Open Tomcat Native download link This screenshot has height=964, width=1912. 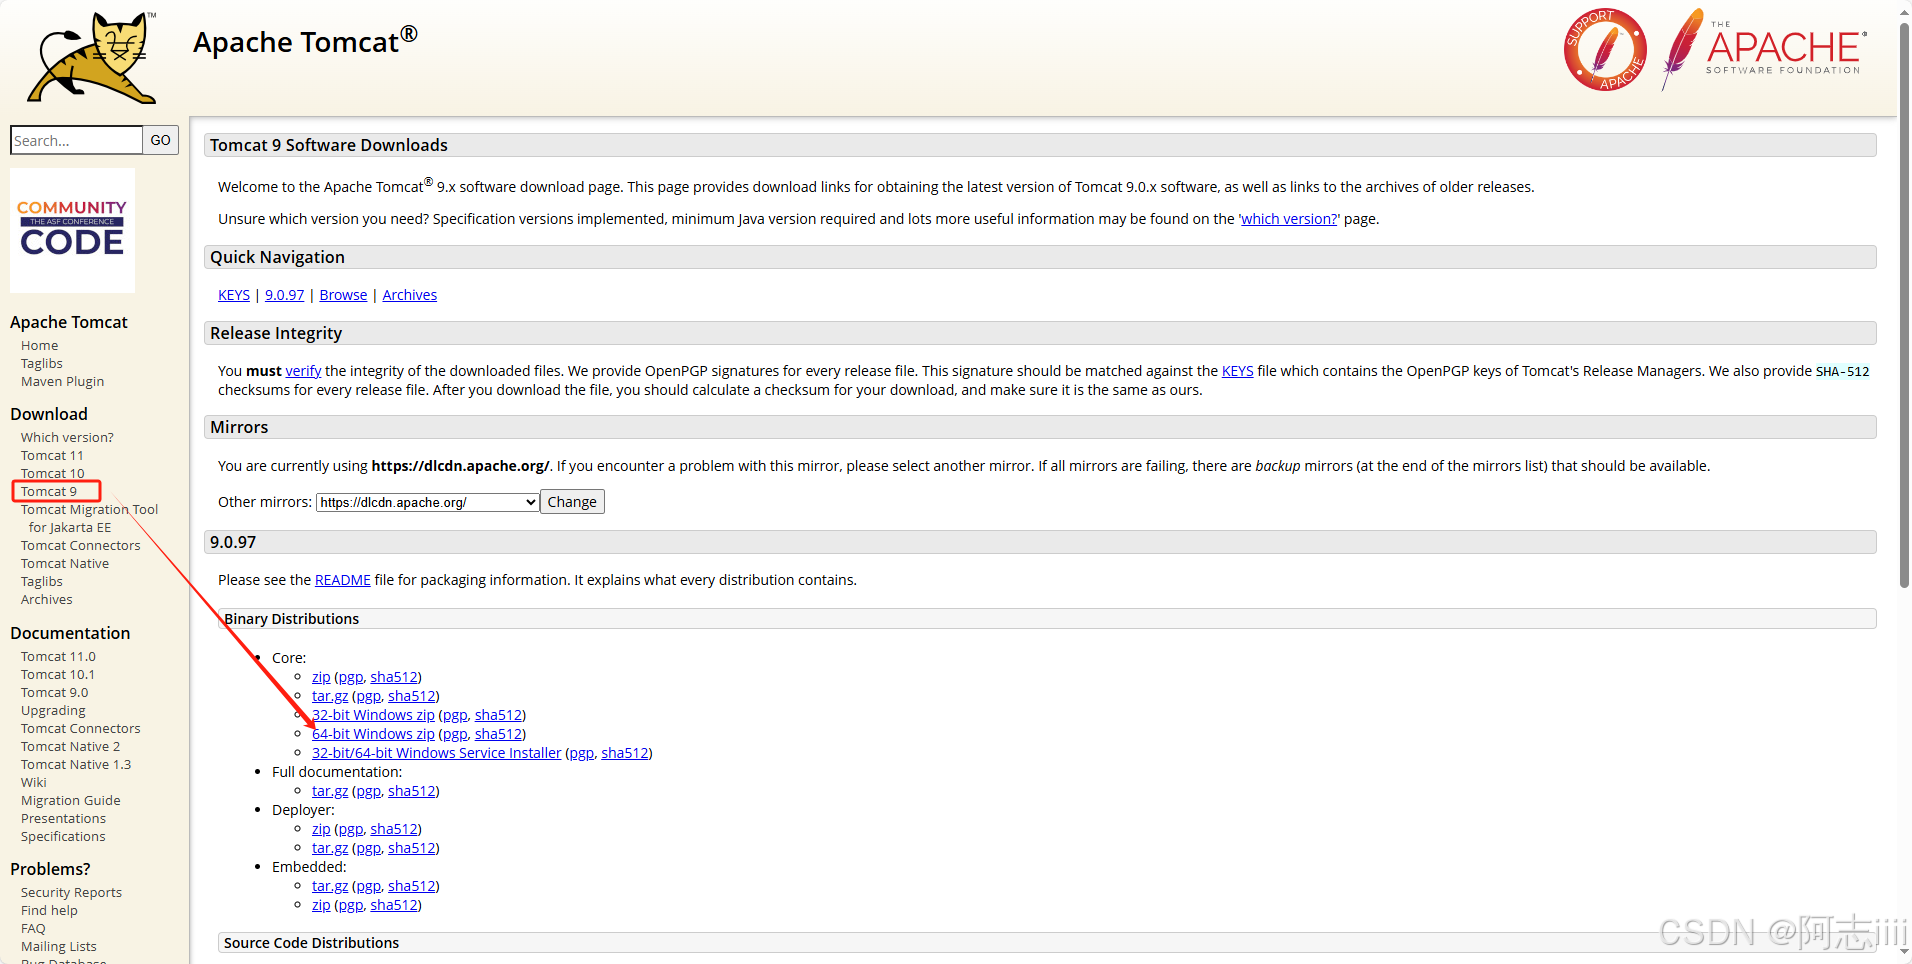coord(65,564)
